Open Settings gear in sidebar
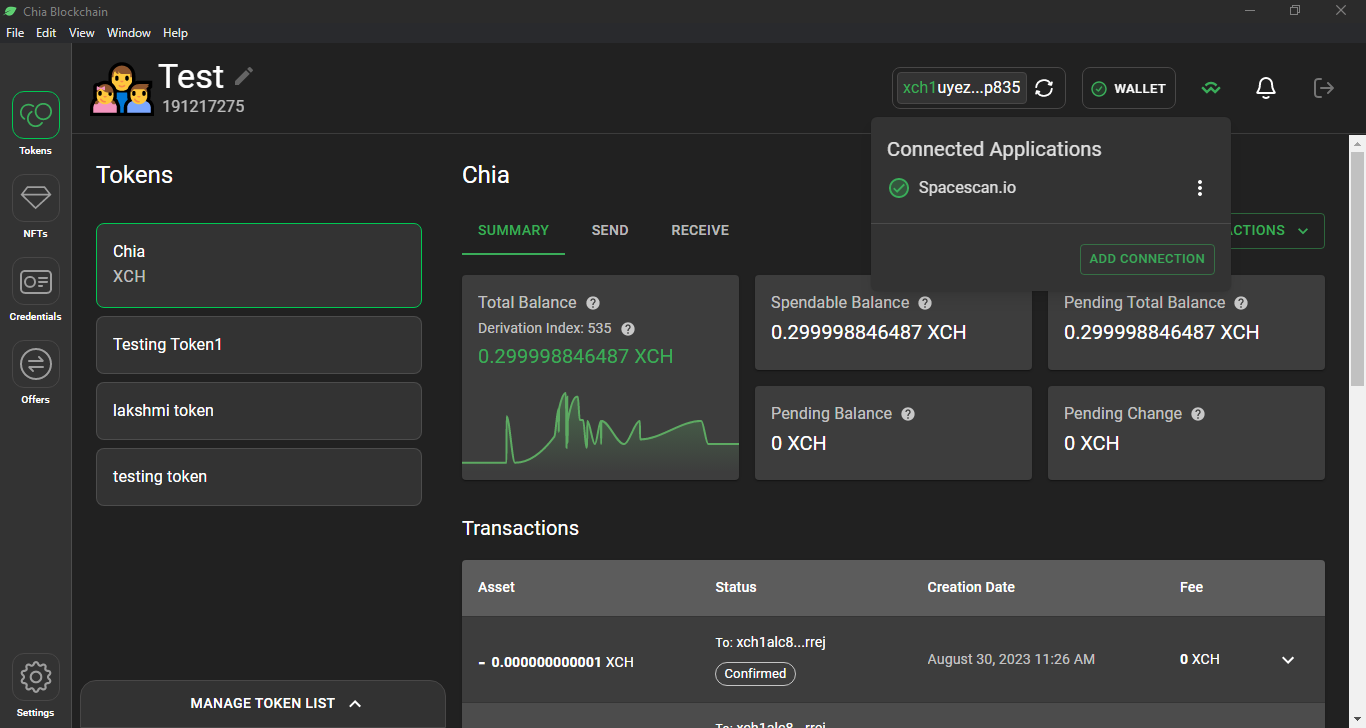 (36, 677)
